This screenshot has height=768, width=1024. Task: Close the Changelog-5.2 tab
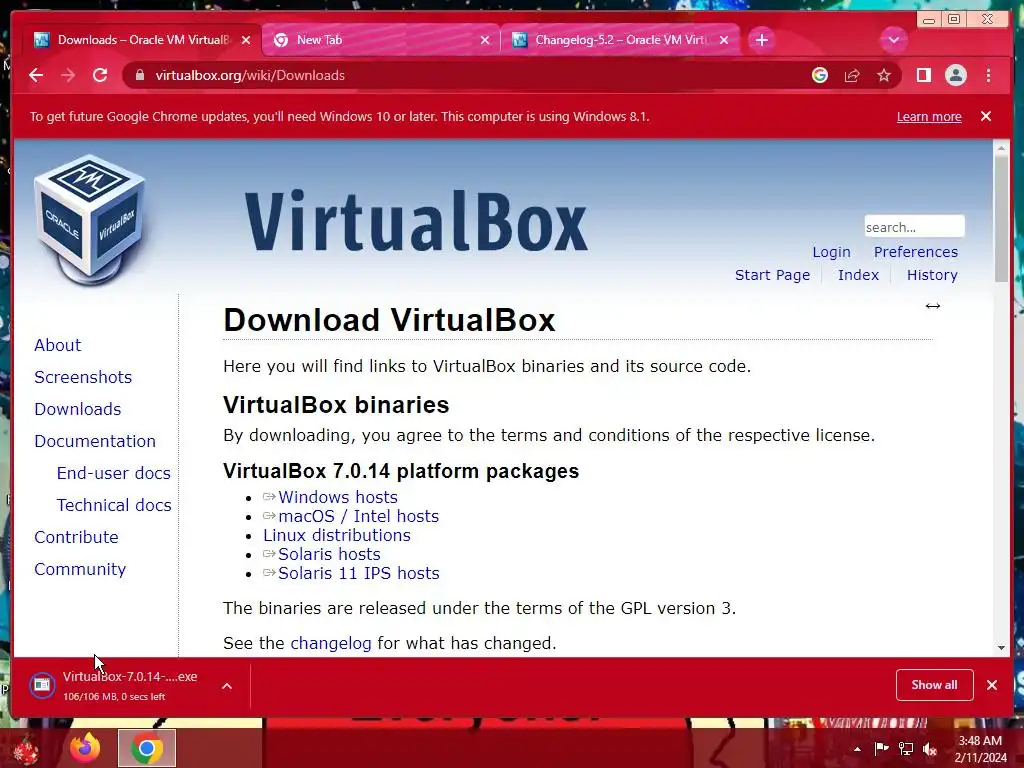coord(724,40)
